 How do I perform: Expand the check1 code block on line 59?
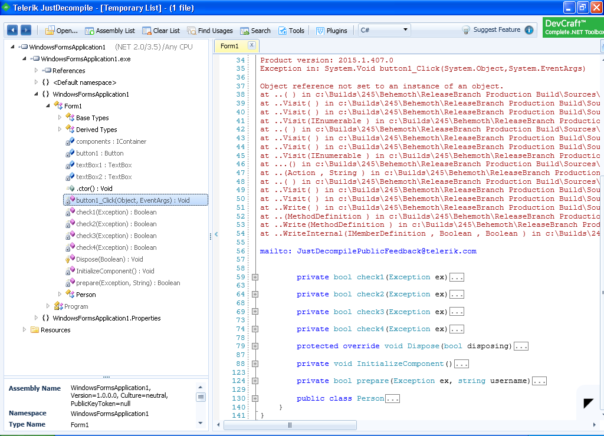click(255, 277)
